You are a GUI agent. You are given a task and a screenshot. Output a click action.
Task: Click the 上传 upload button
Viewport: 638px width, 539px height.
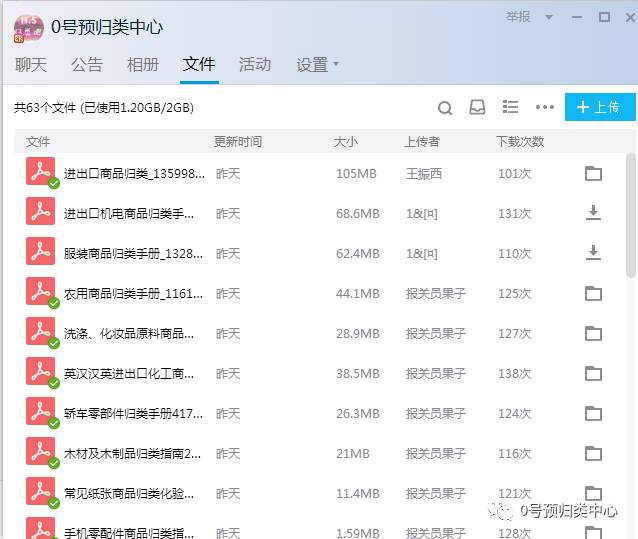598,107
